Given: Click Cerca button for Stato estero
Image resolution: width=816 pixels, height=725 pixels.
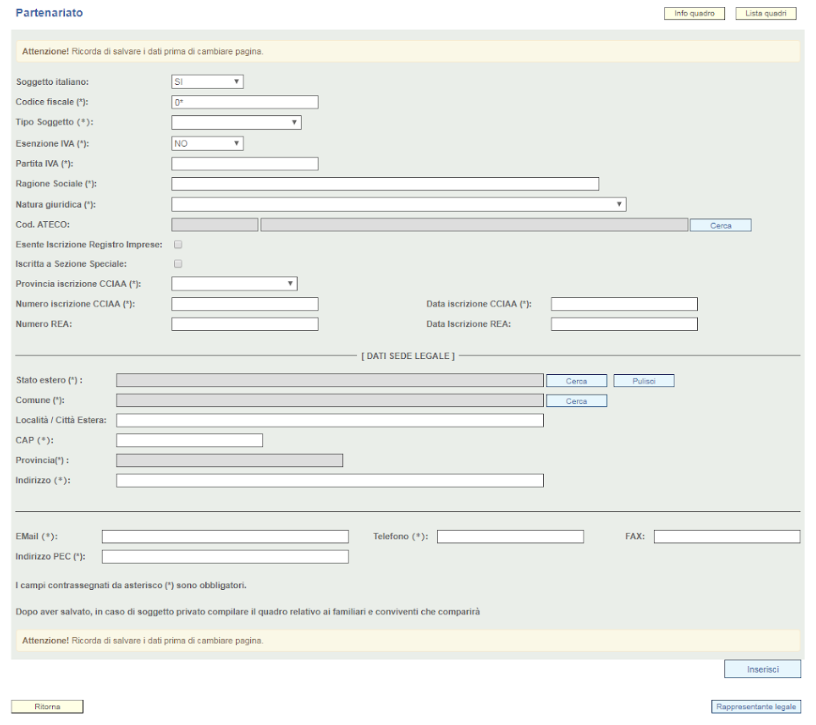Looking at the screenshot, I should tap(576, 381).
